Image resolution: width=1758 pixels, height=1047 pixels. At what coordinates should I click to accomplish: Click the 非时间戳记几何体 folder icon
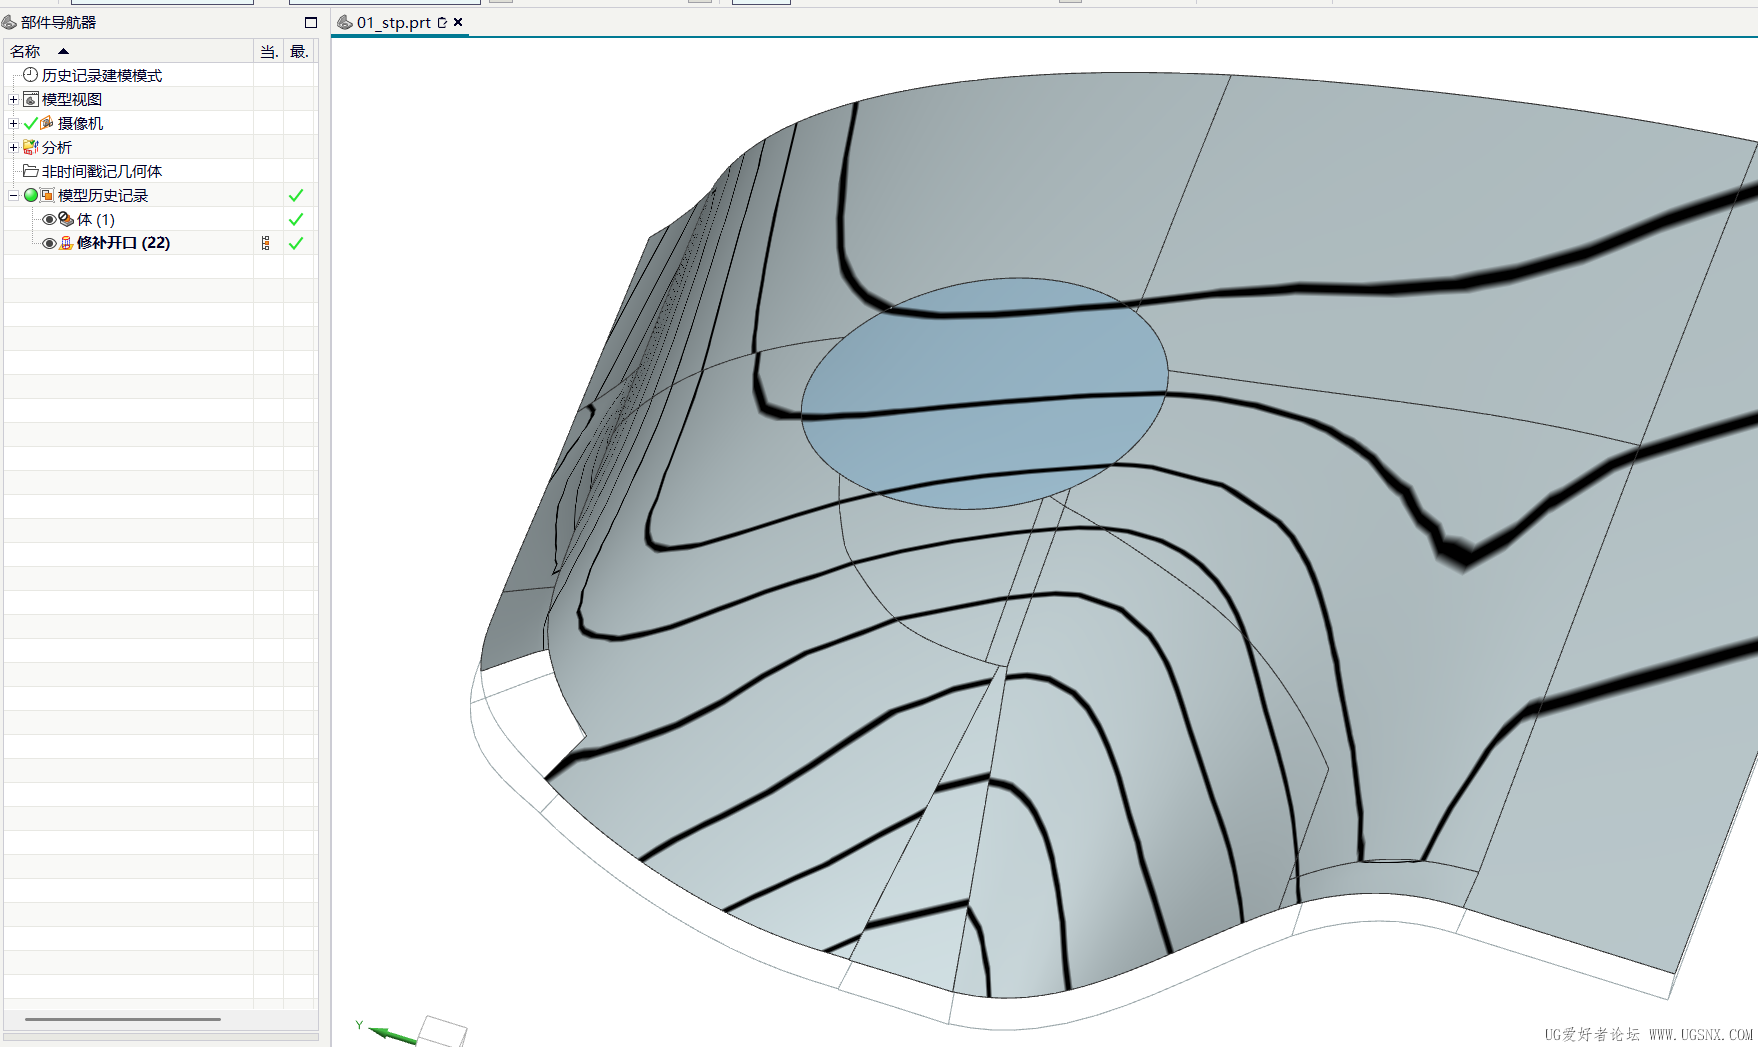tap(31, 171)
